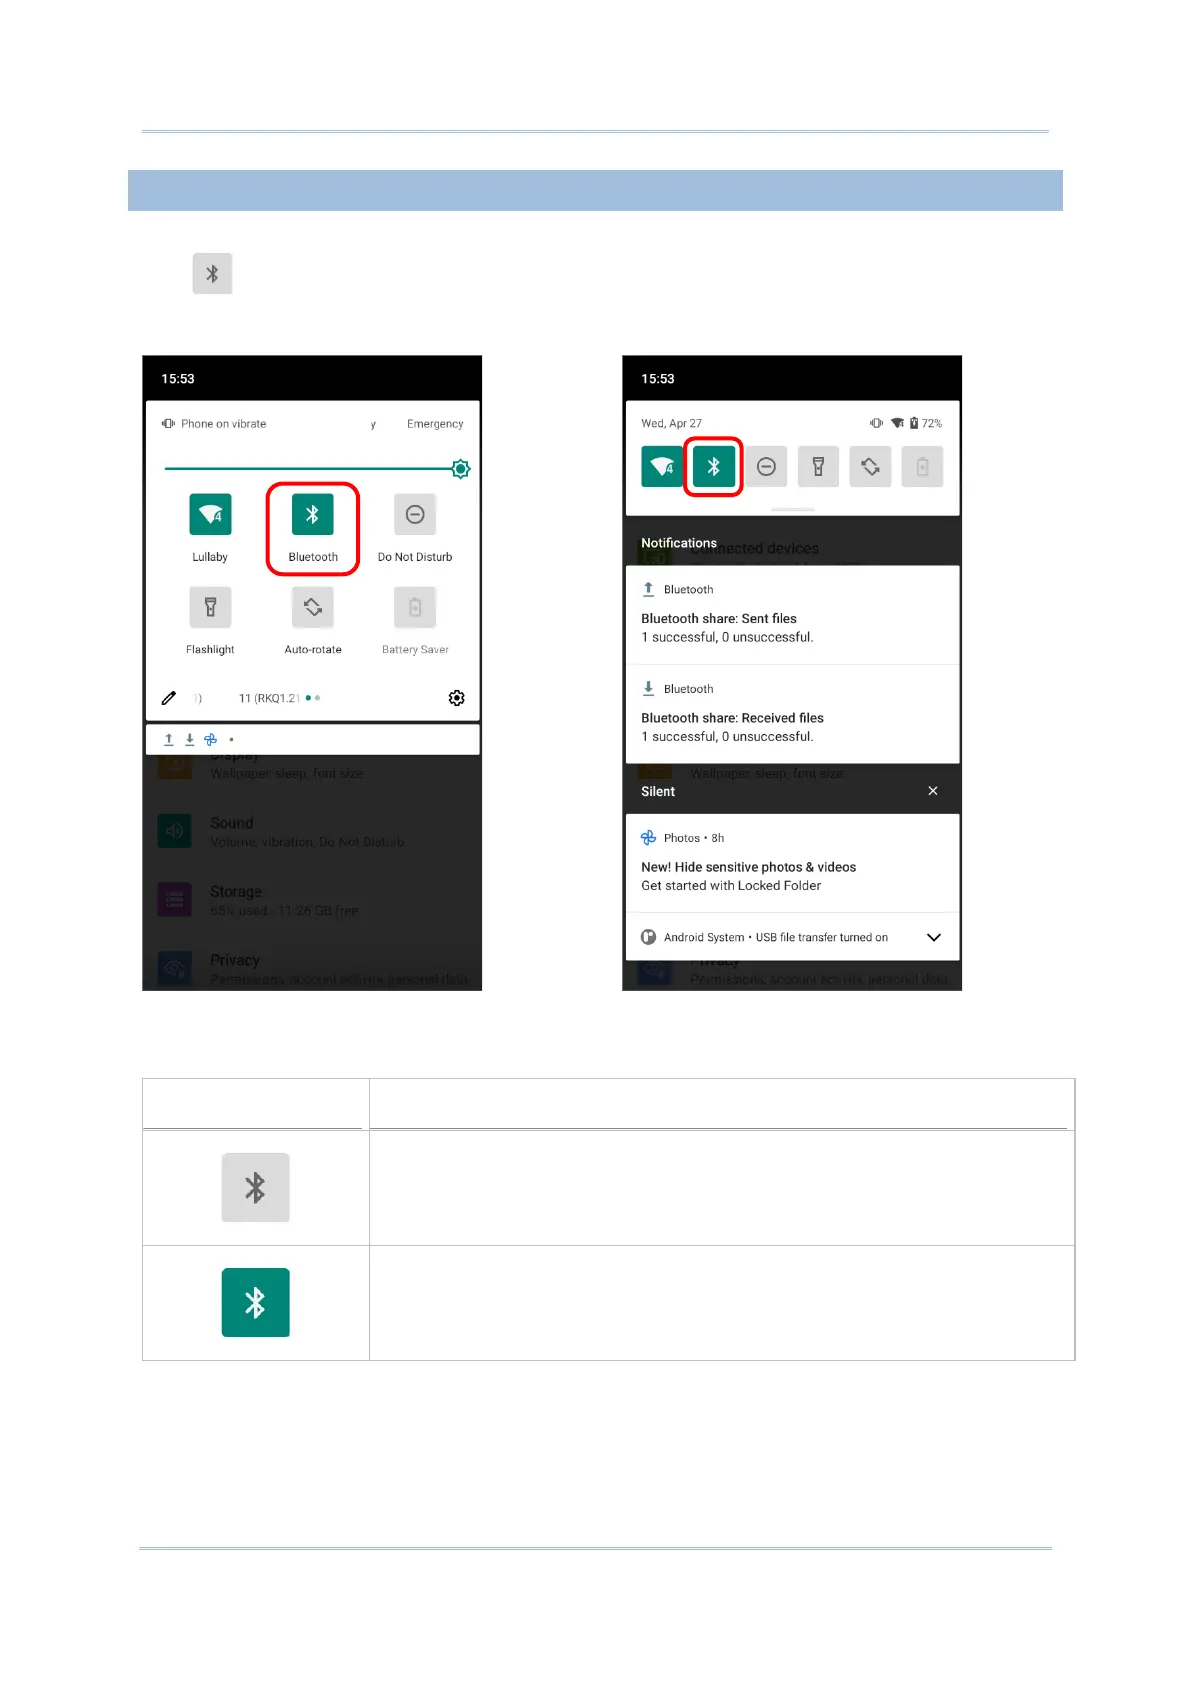The image size is (1191, 1683).
Task: Toggle Battery Saver tile in left panel
Action: [415, 607]
